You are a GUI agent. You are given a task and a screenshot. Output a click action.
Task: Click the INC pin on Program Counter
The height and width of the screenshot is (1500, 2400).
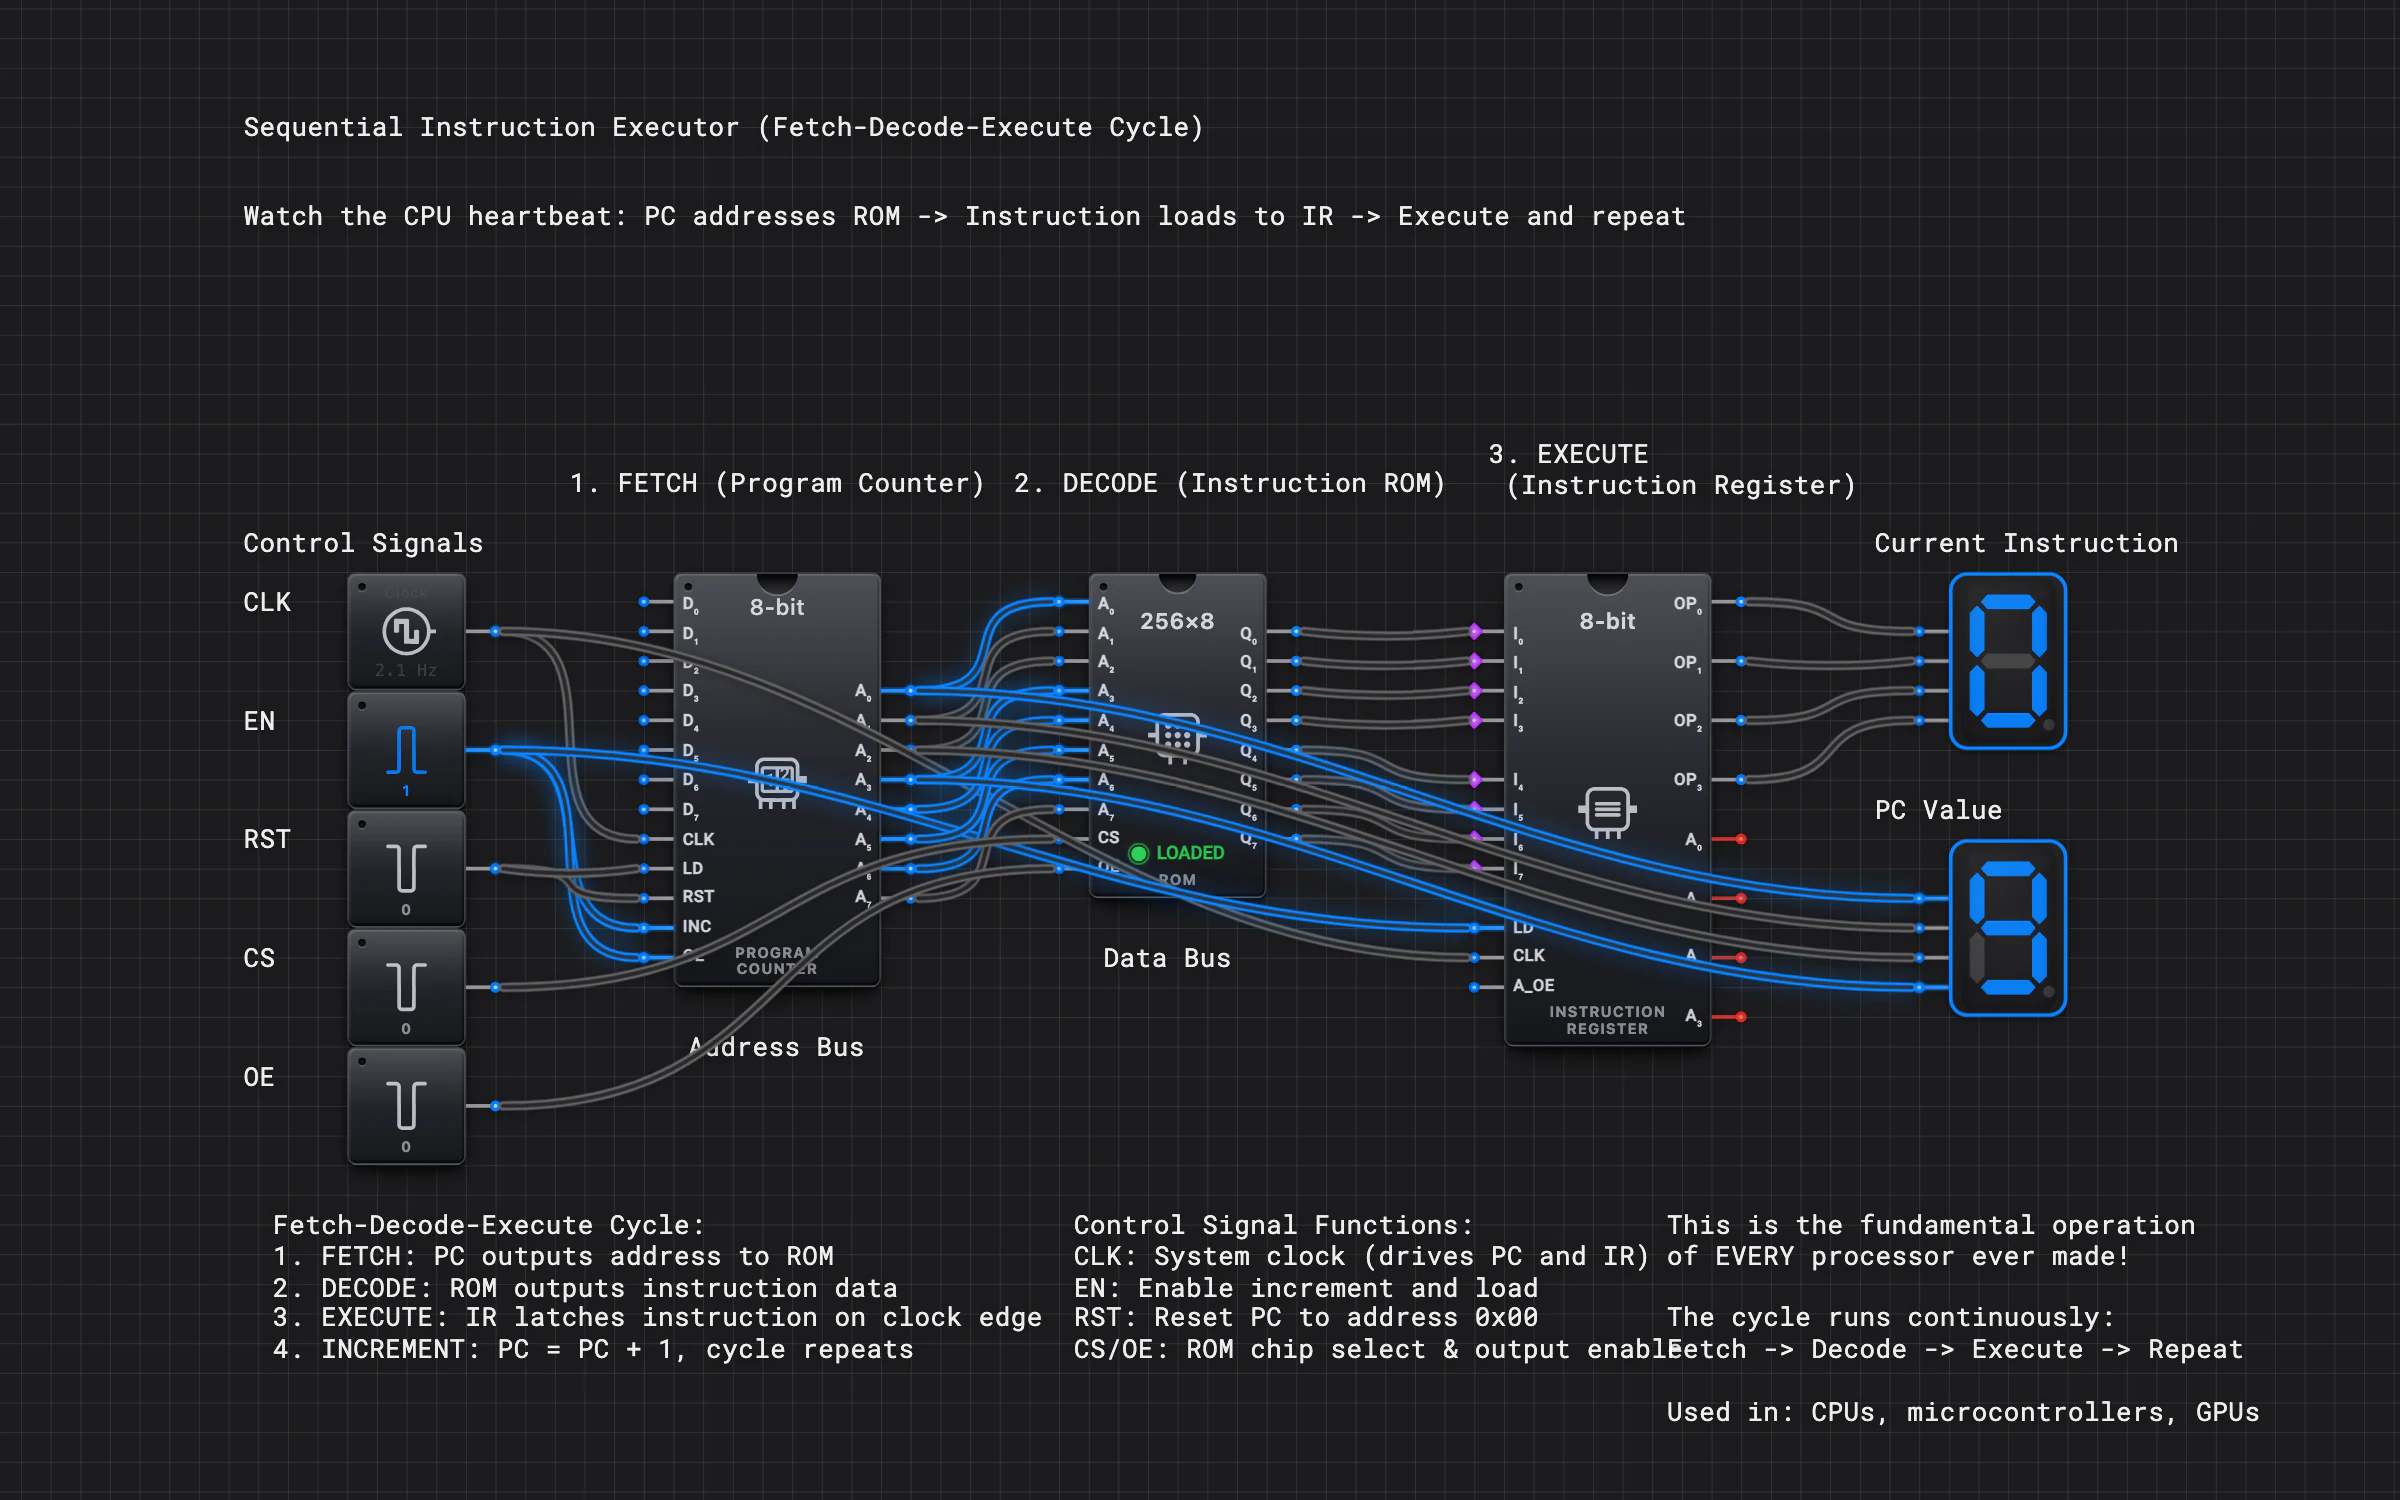[645, 928]
